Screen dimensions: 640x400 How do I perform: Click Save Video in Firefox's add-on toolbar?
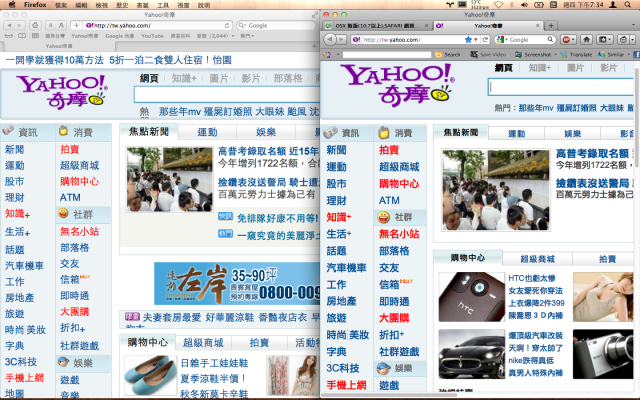tap(488, 54)
